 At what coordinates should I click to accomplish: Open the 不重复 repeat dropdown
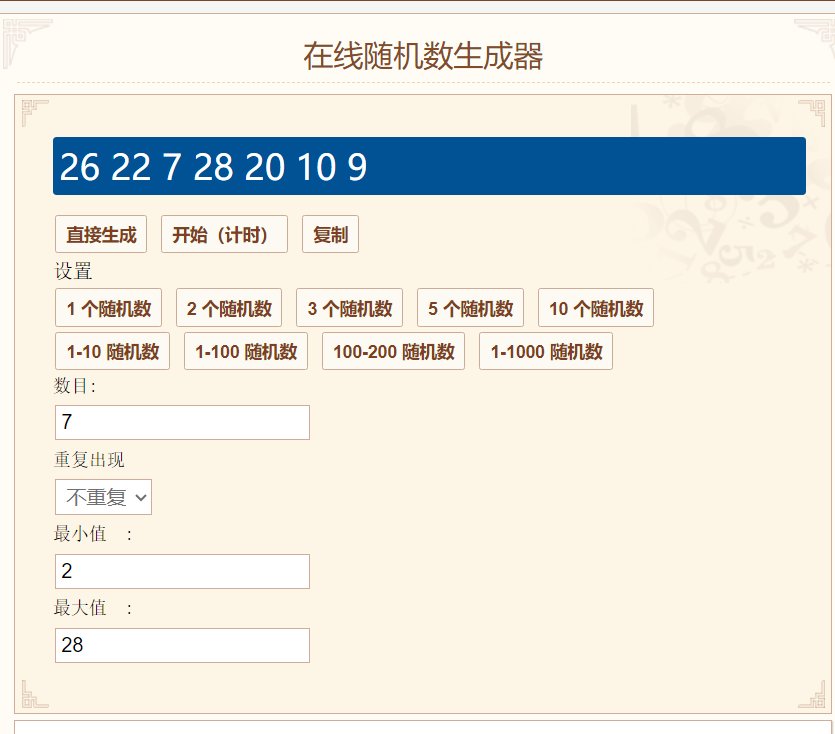coord(103,497)
